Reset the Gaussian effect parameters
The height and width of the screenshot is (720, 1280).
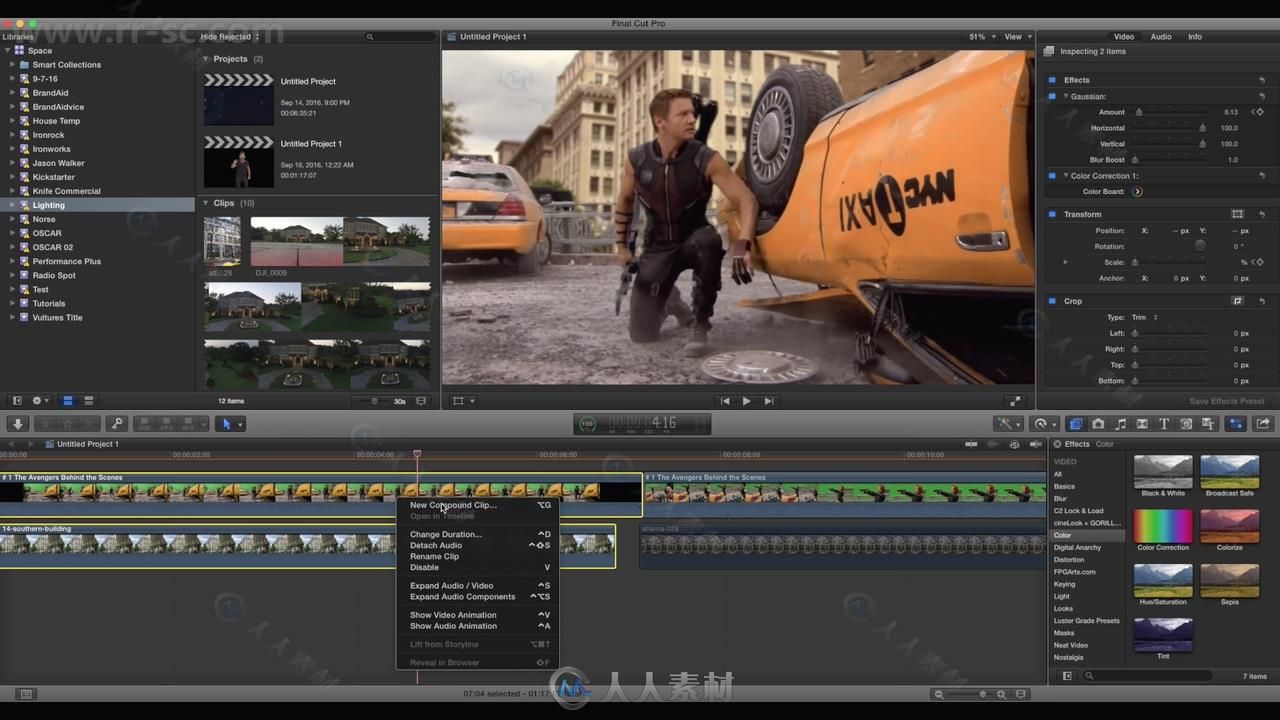[1262, 96]
